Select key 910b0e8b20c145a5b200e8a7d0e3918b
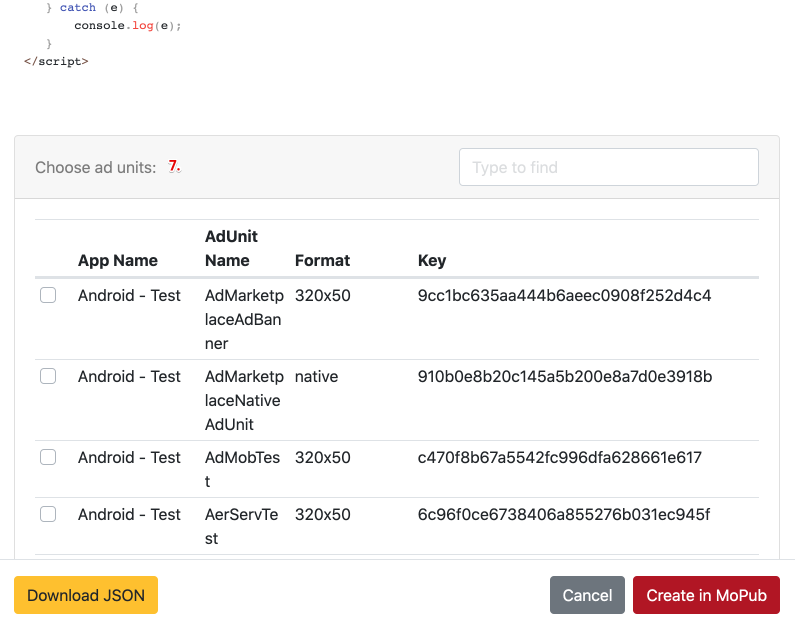 (565, 377)
